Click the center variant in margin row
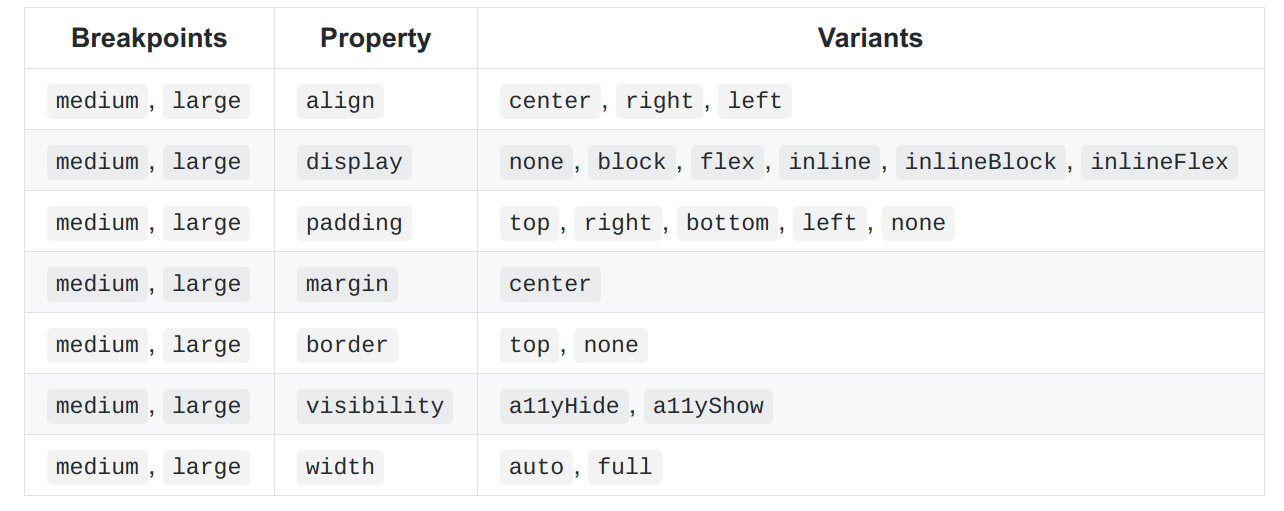 550,284
